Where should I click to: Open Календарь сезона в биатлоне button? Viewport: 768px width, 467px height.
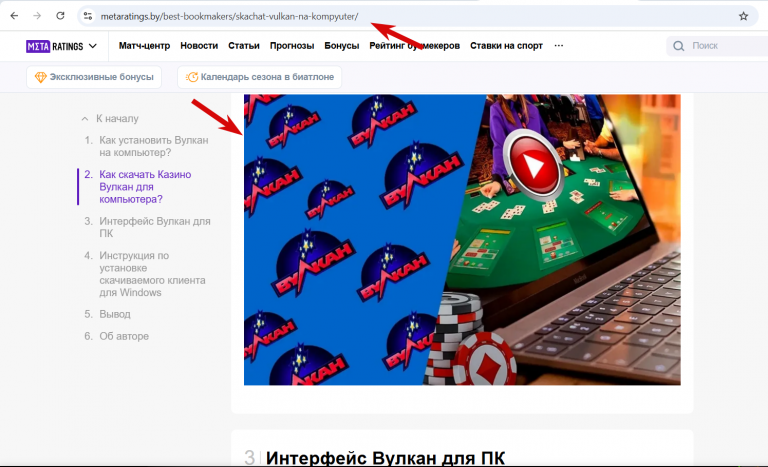tap(260, 77)
